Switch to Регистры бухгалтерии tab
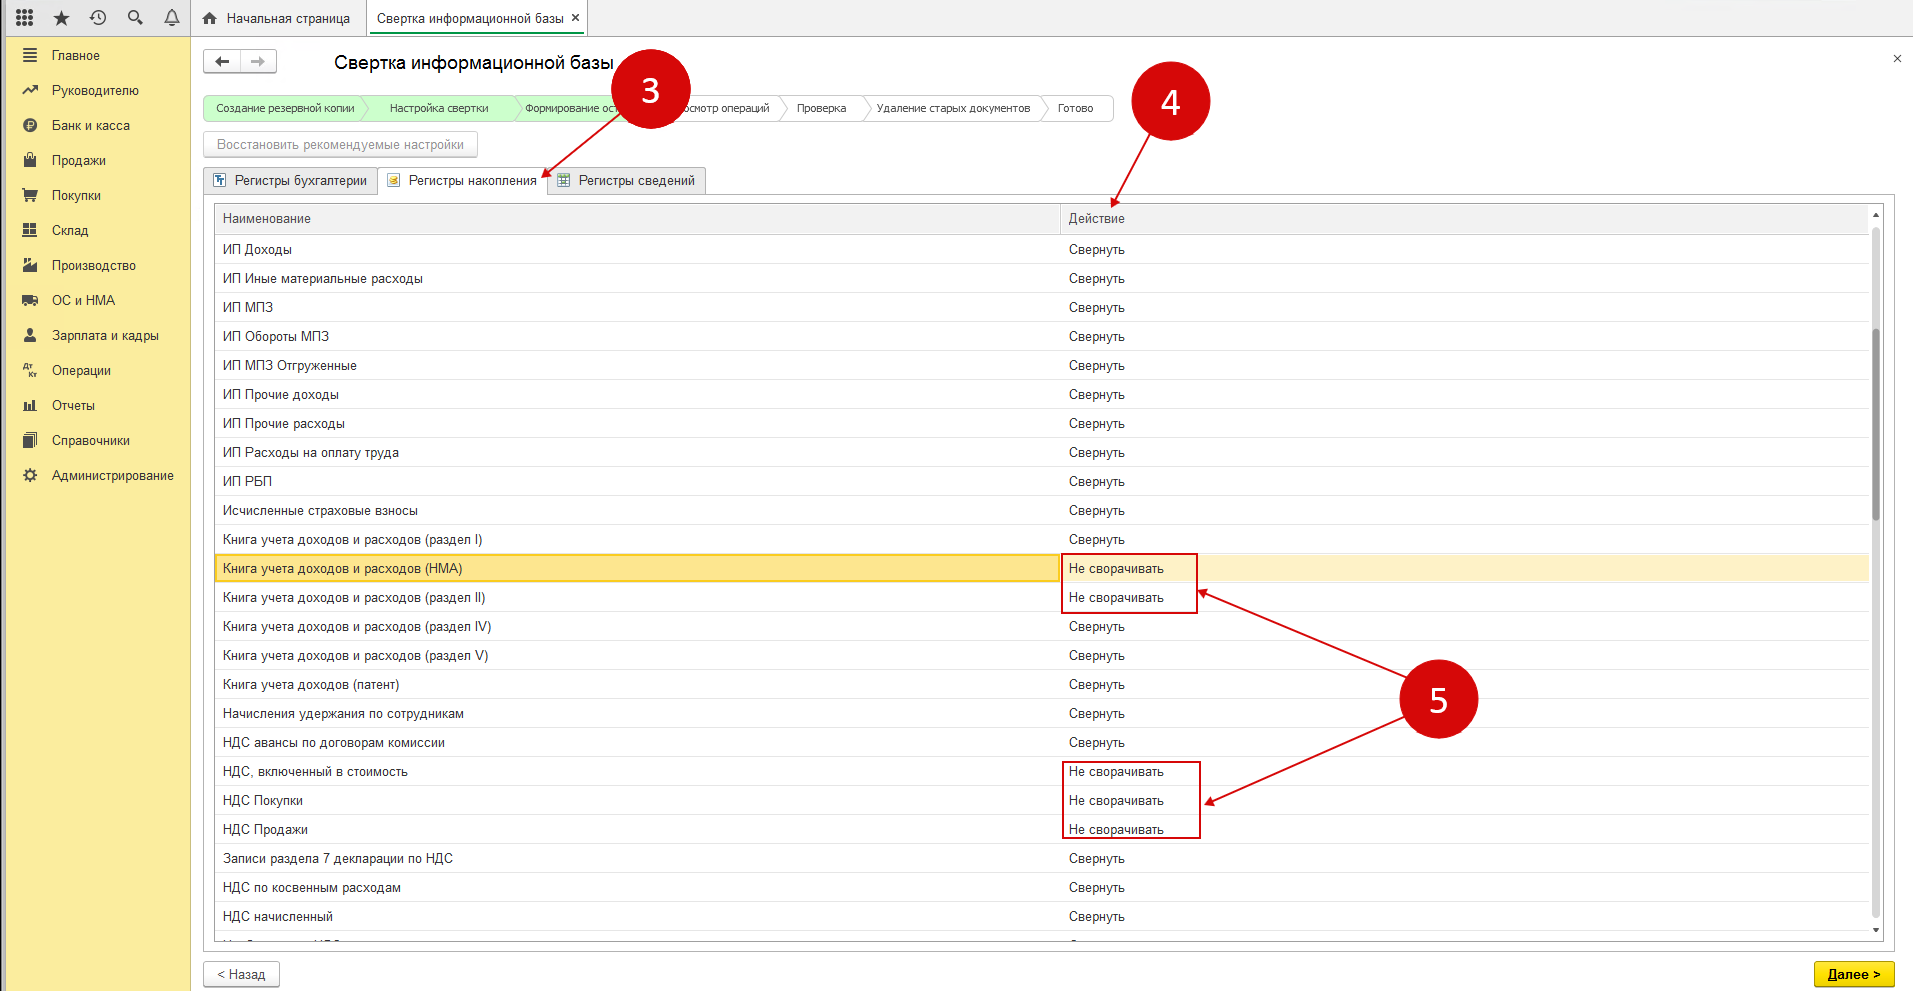The image size is (1913, 991). point(291,181)
